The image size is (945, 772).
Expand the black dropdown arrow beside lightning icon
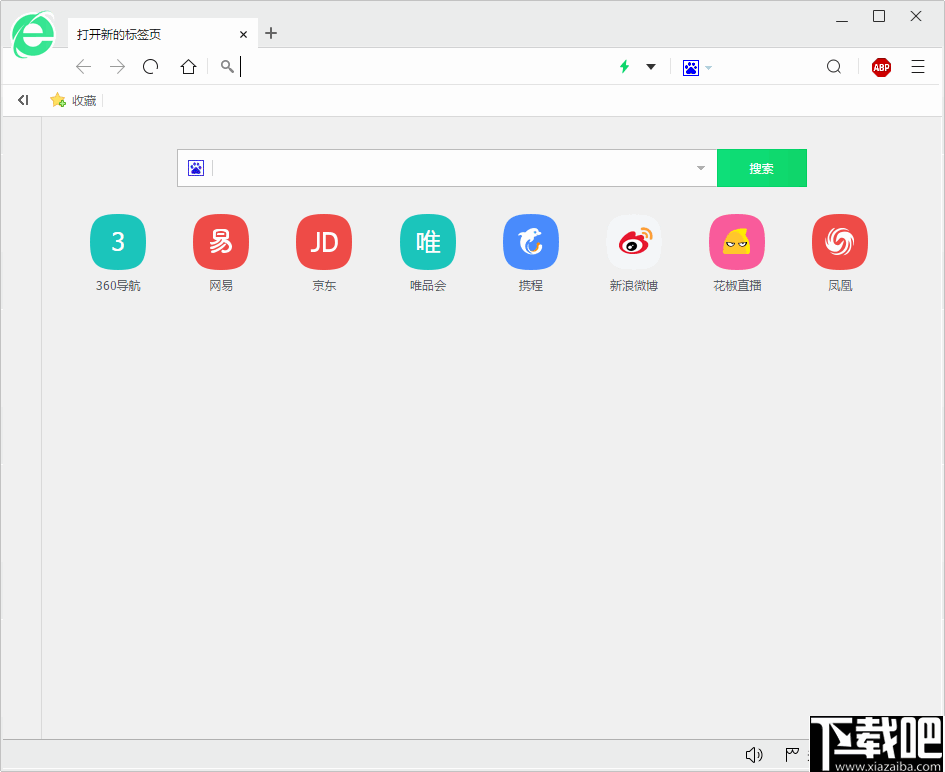[x=651, y=67]
